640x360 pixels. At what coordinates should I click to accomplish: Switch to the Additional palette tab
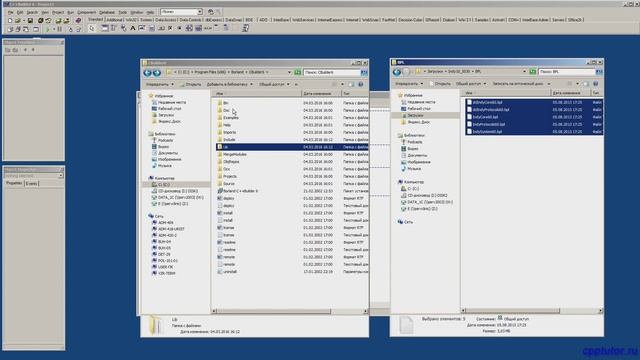pyautogui.click(x=114, y=20)
